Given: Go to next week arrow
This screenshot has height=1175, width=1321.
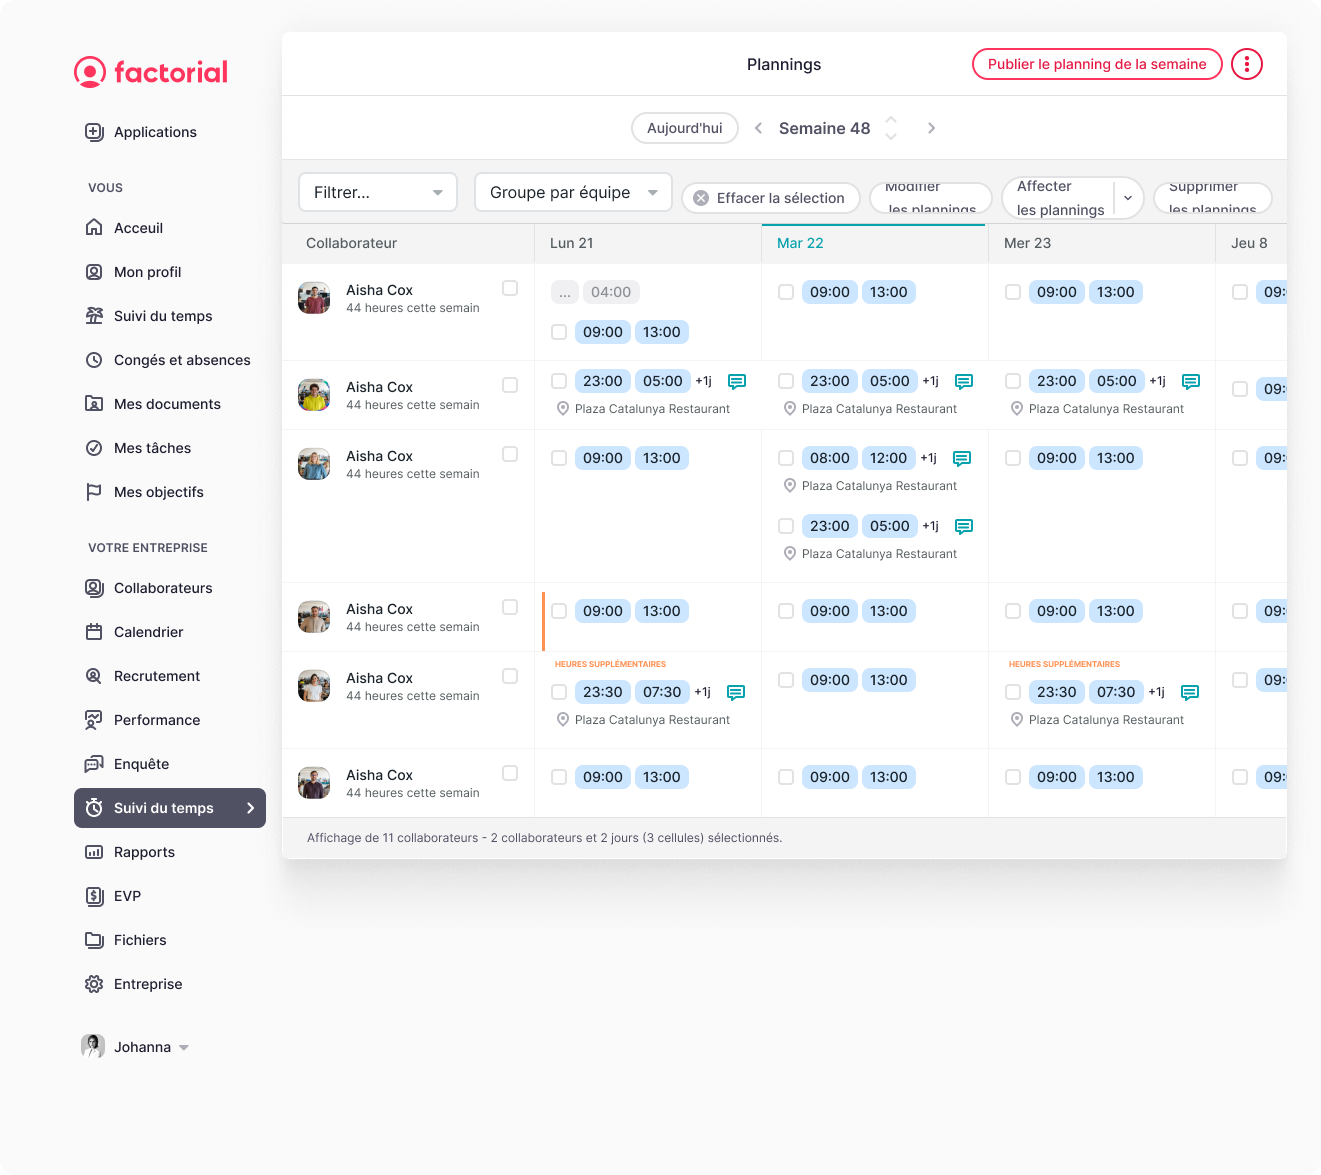Looking at the screenshot, I should click(x=931, y=128).
